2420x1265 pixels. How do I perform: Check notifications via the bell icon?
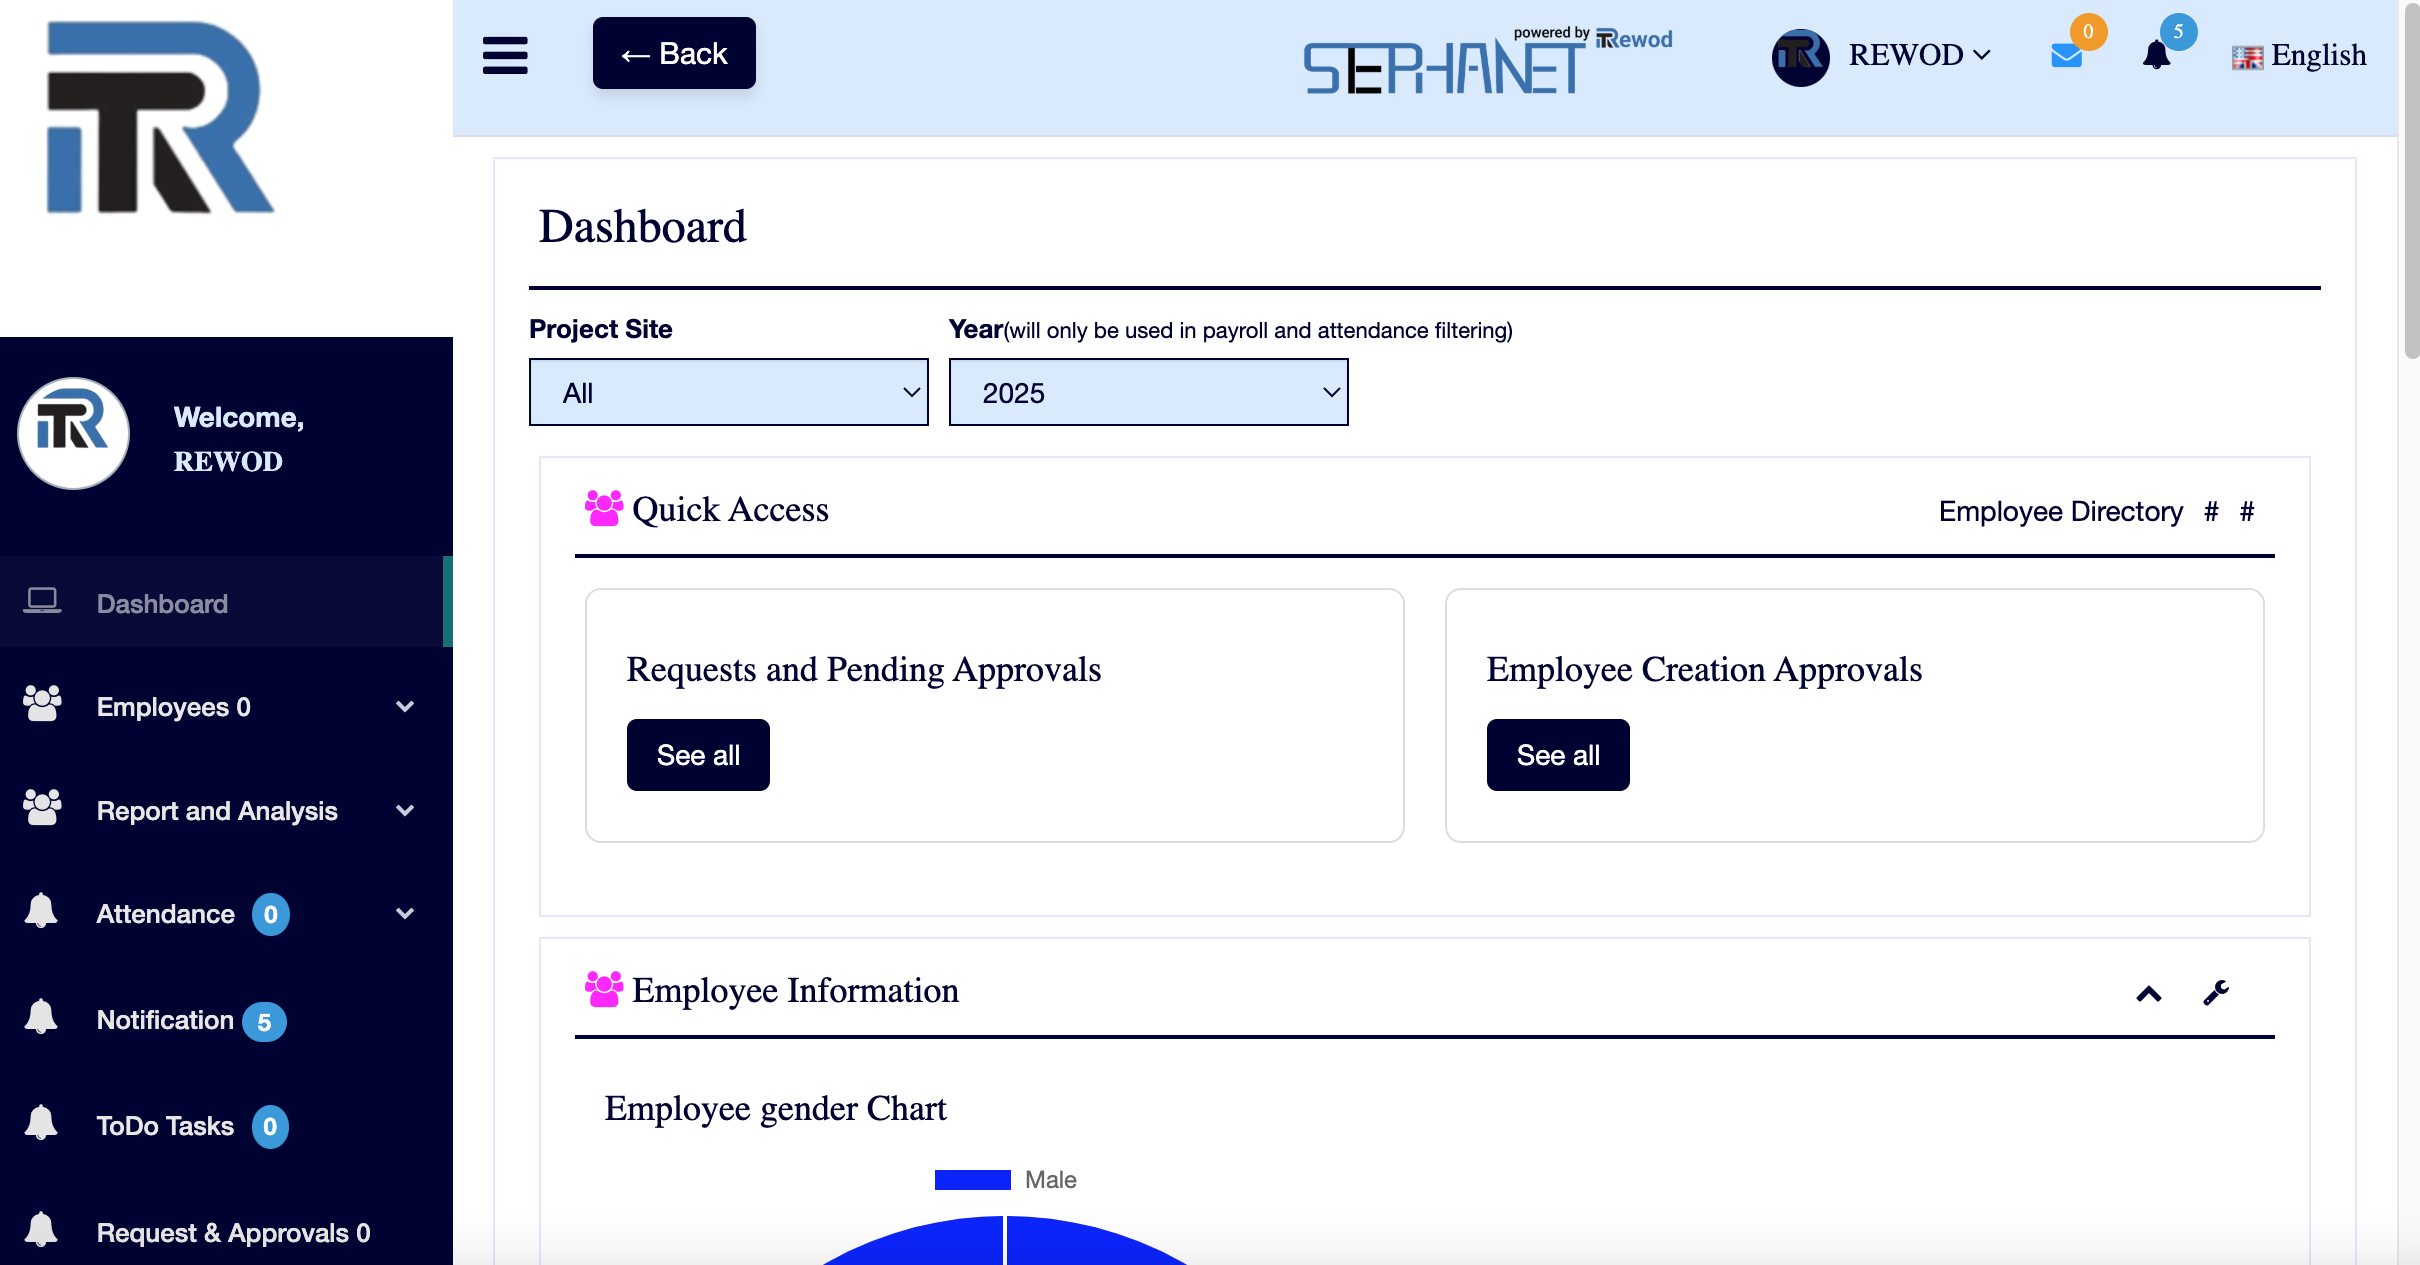tap(2156, 57)
